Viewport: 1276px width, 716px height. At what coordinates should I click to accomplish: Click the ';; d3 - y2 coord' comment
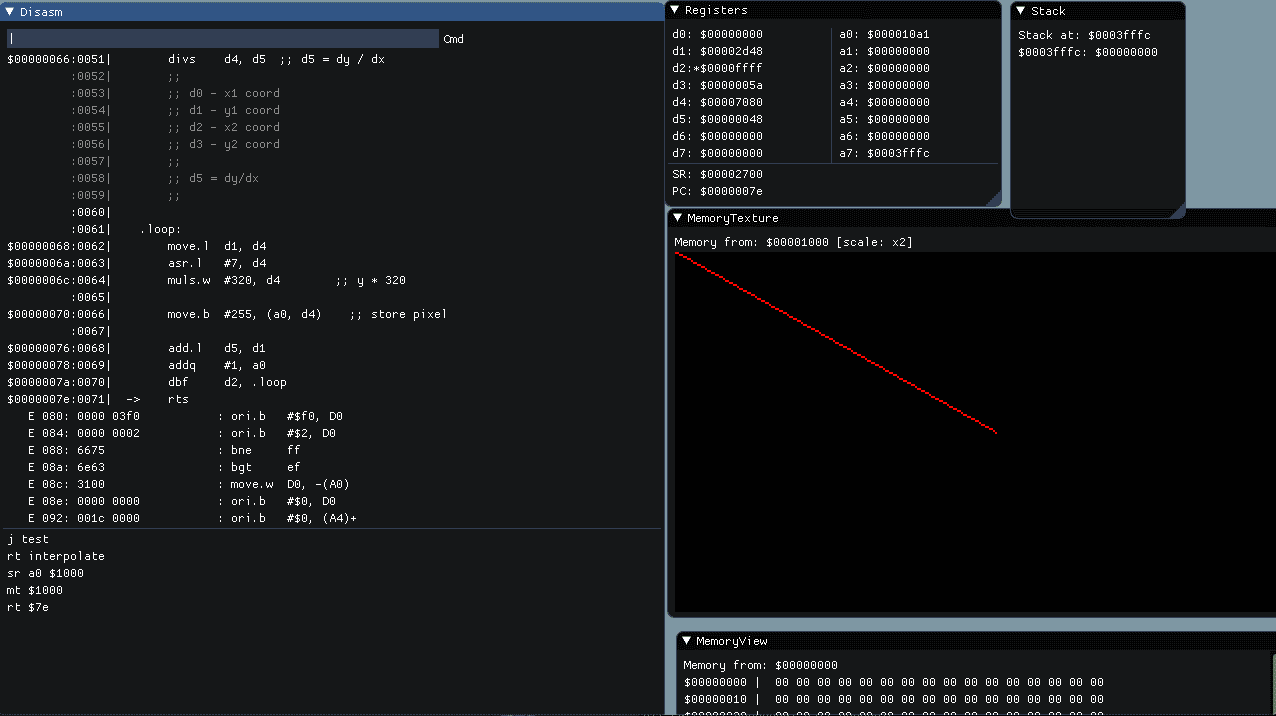pyautogui.click(x=224, y=144)
